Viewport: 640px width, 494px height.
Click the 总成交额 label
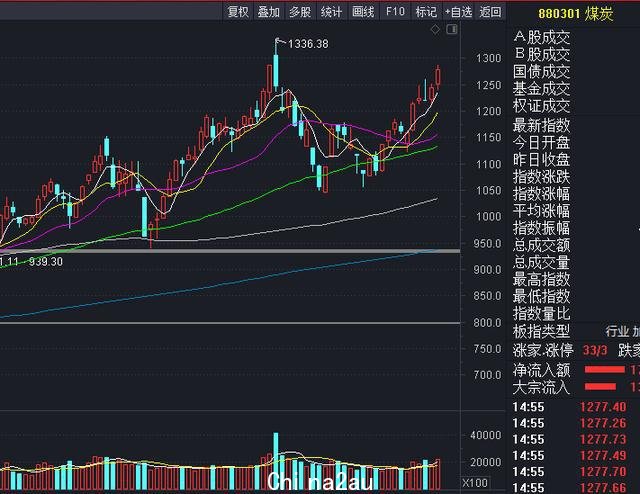pyautogui.click(x=542, y=245)
